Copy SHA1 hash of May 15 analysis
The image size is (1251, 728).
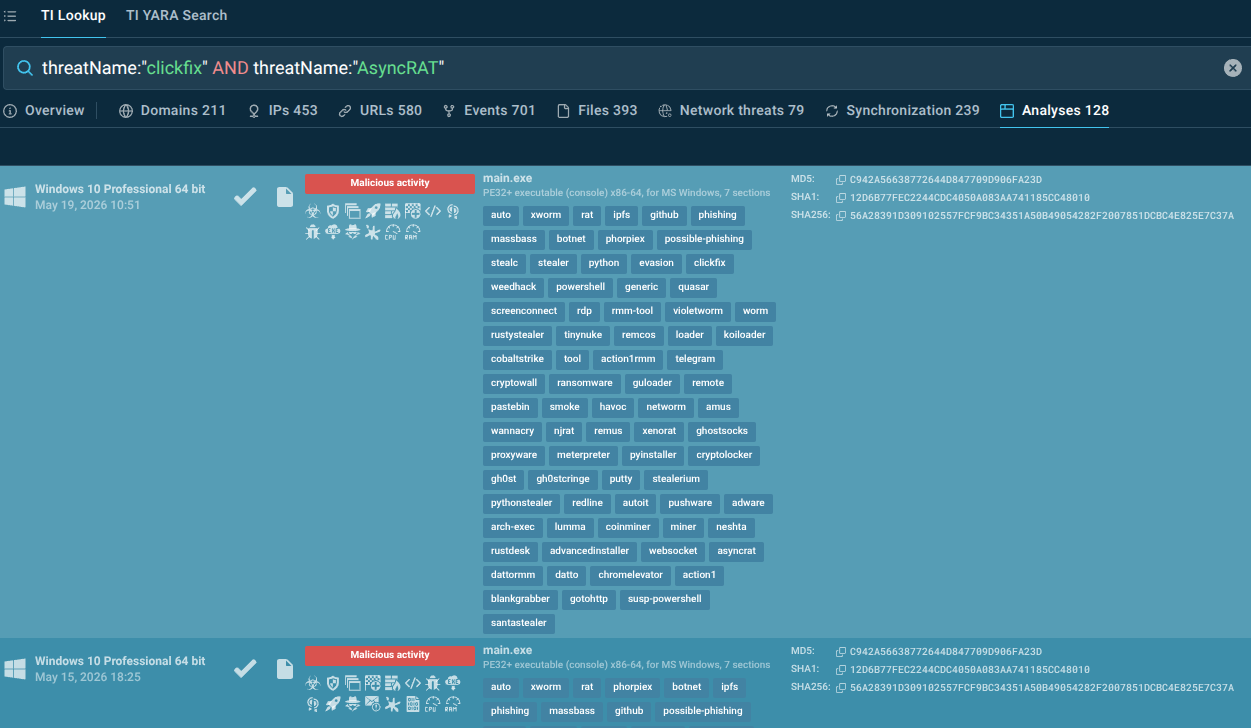point(841,670)
